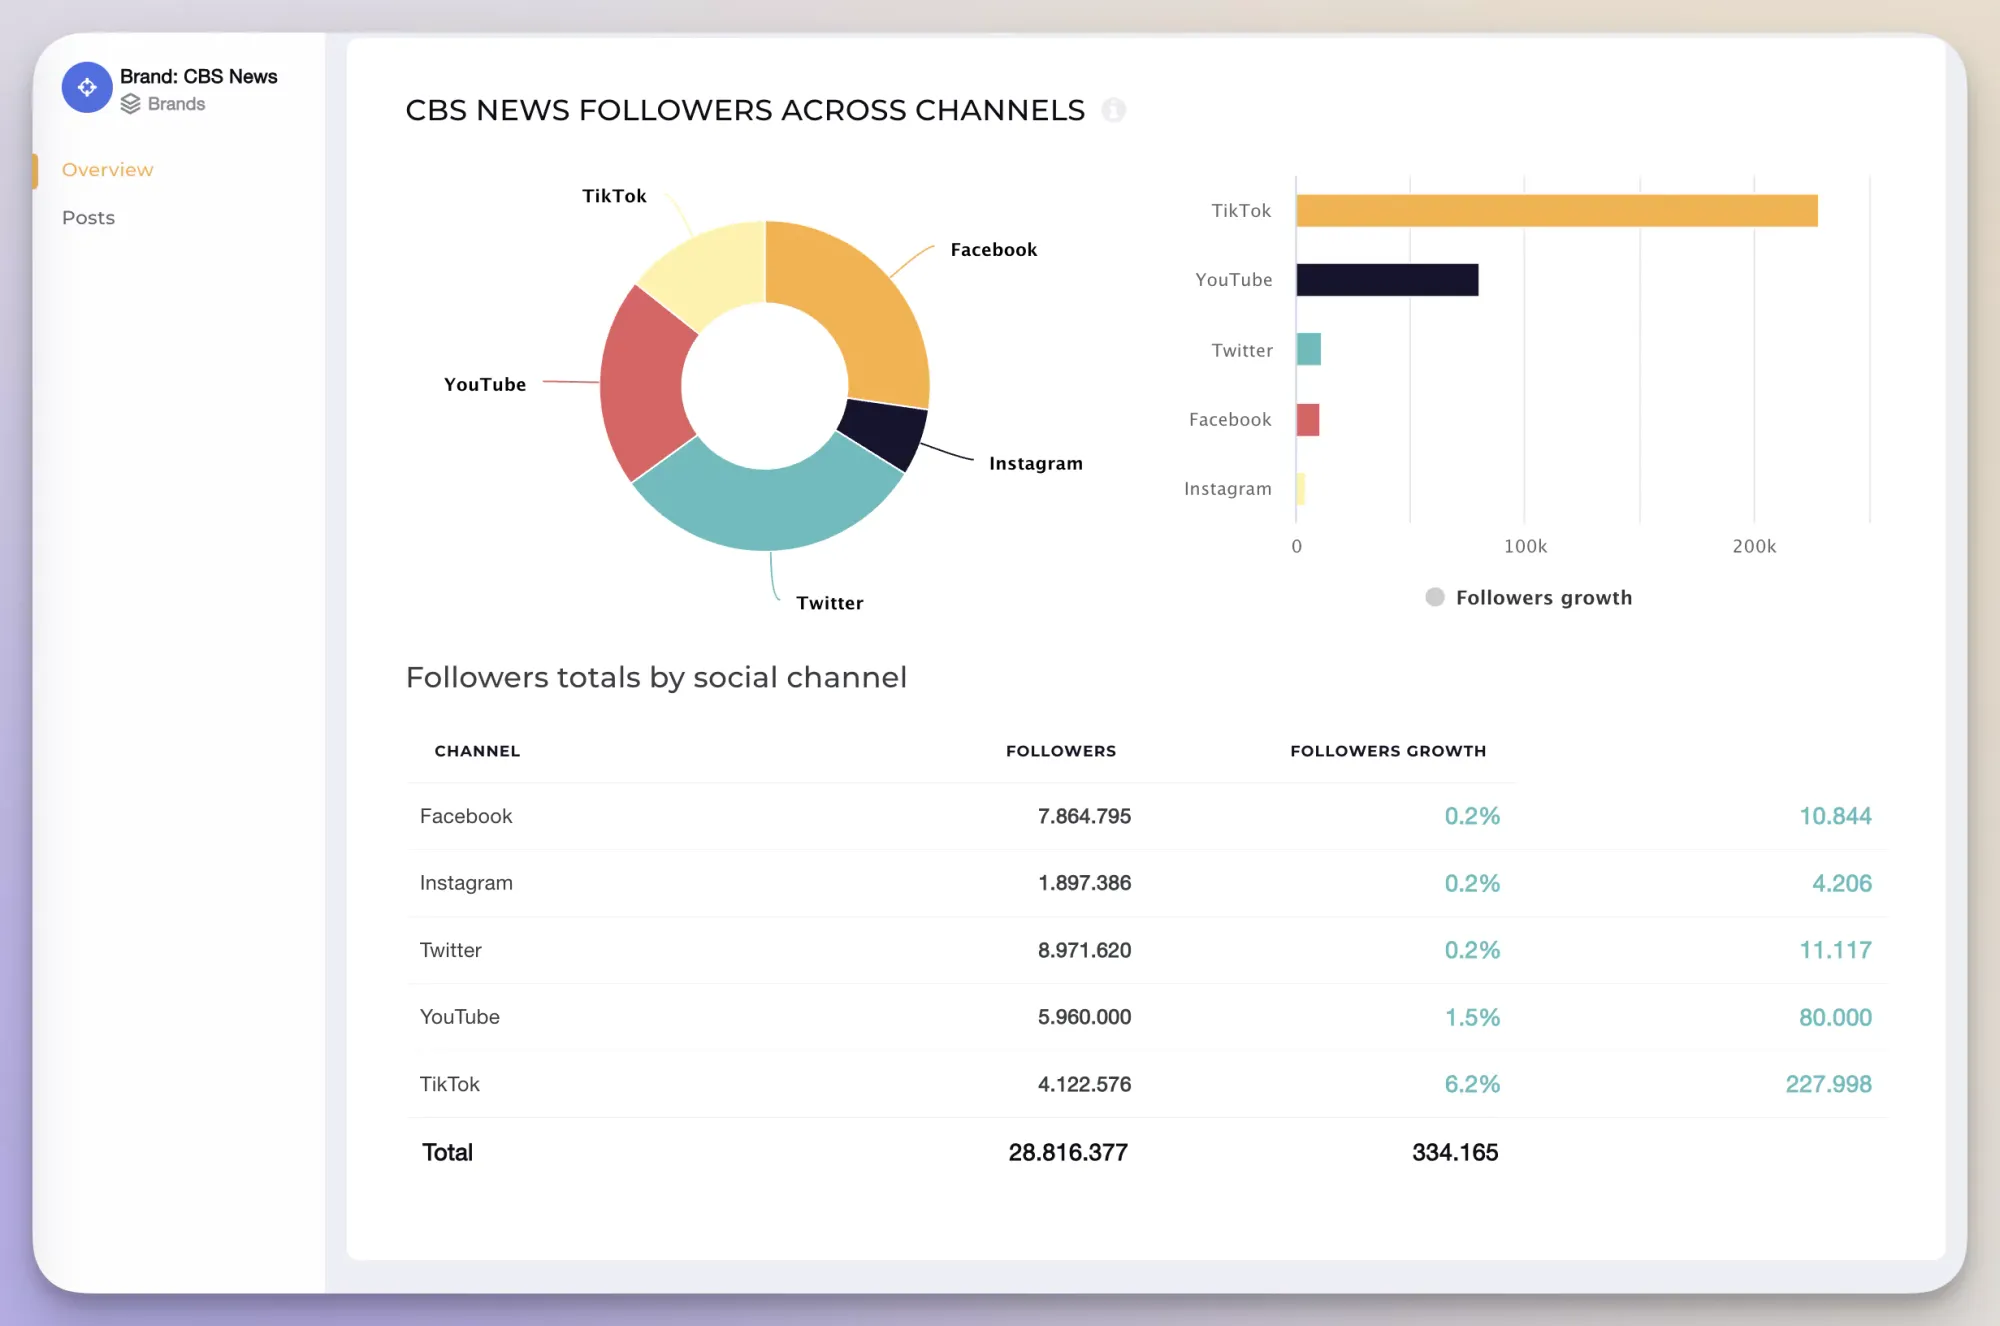Click the Instagram growth number 4.206
2000x1326 pixels.
click(1842, 883)
